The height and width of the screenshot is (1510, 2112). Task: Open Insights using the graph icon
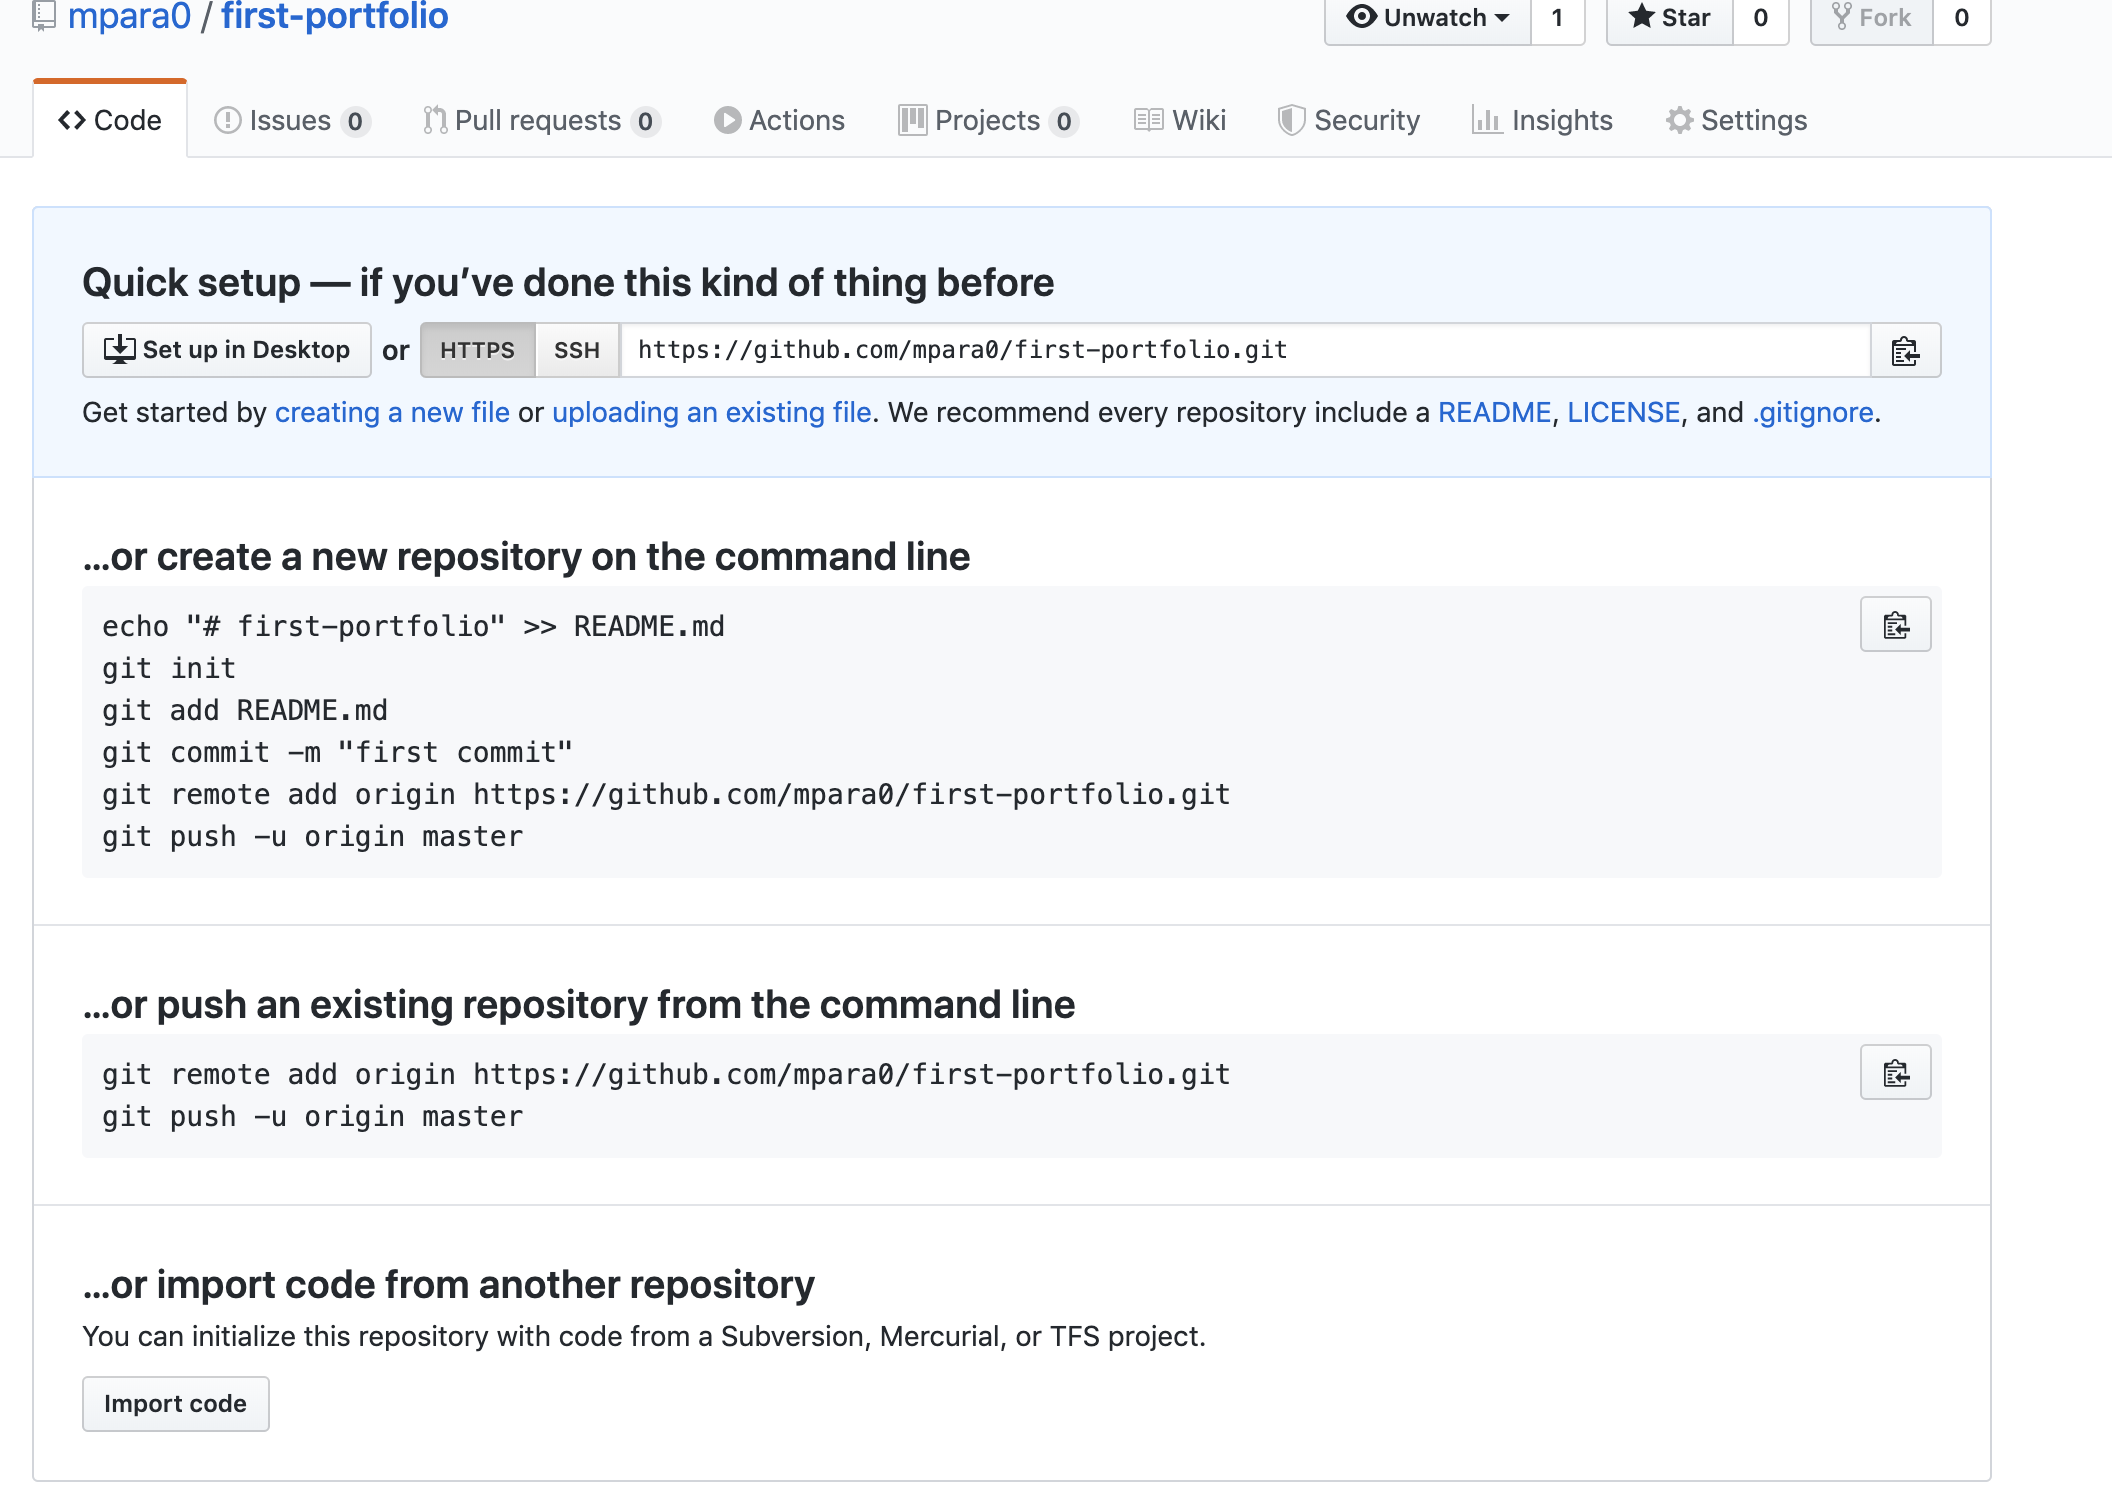(1489, 119)
